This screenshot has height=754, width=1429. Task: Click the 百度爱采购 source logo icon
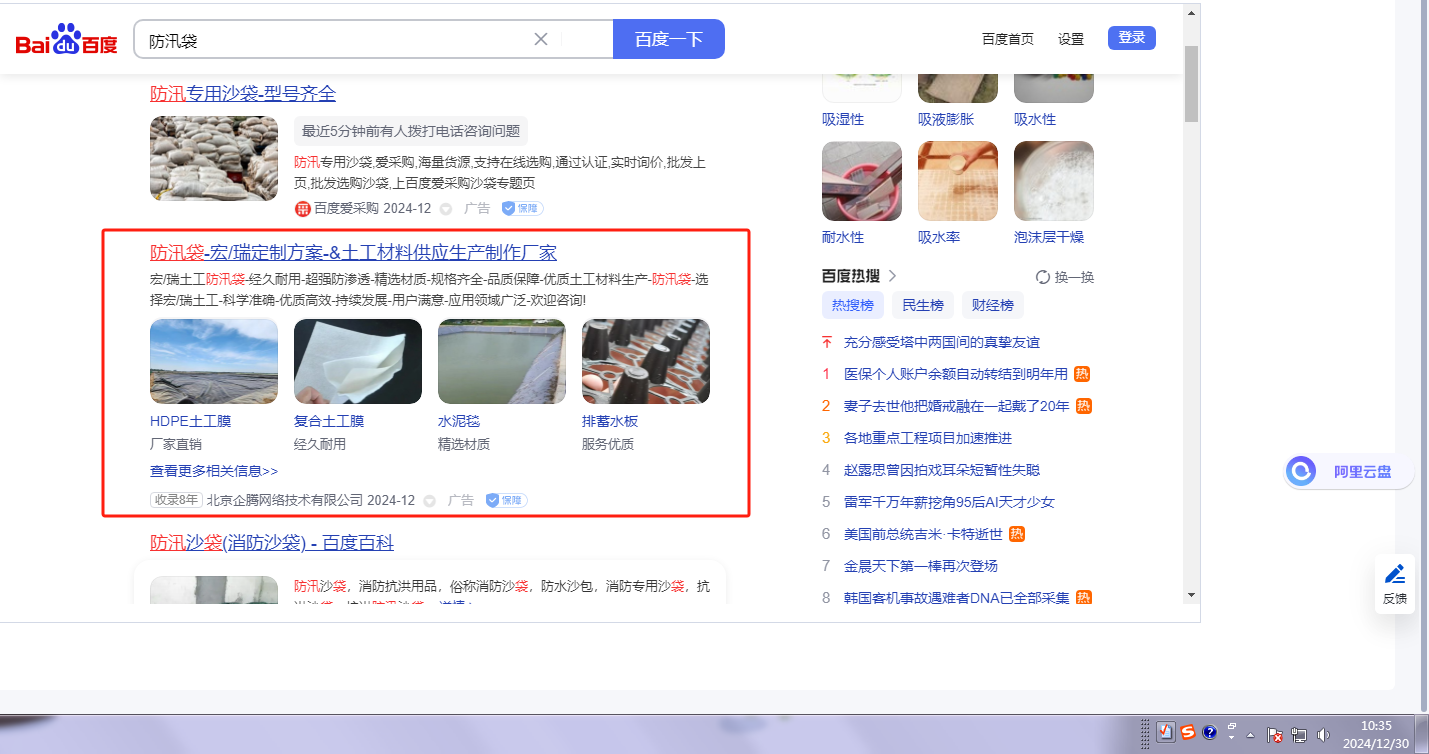(302, 209)
